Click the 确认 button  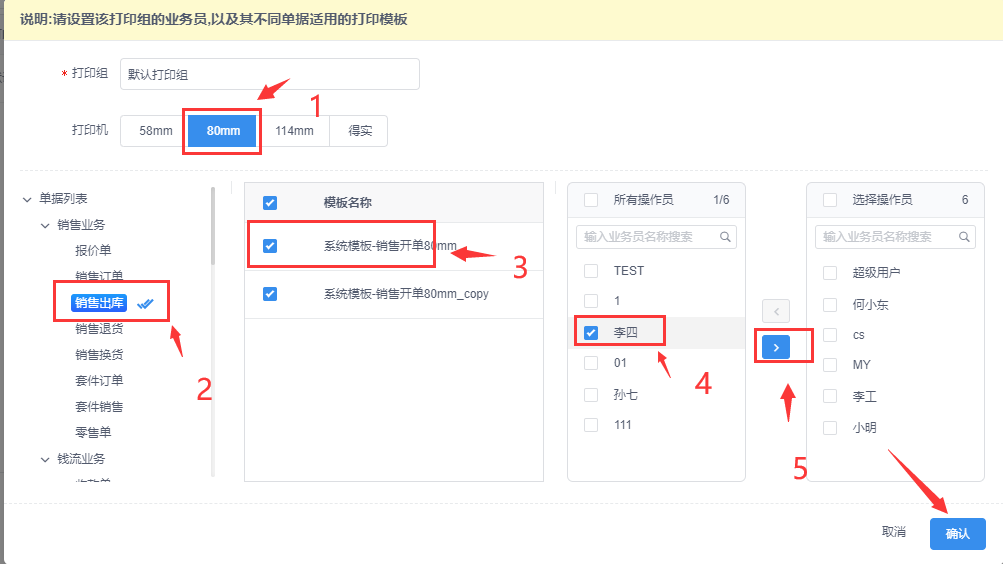[958, 533]
